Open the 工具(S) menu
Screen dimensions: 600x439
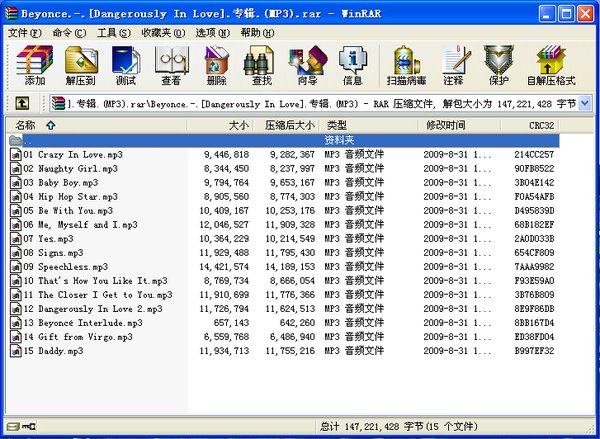coord(114,33)
